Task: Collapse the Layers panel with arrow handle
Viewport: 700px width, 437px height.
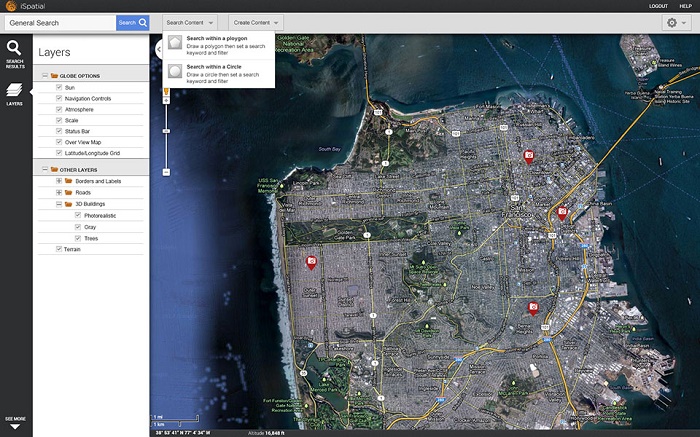Action: [158, 48]
